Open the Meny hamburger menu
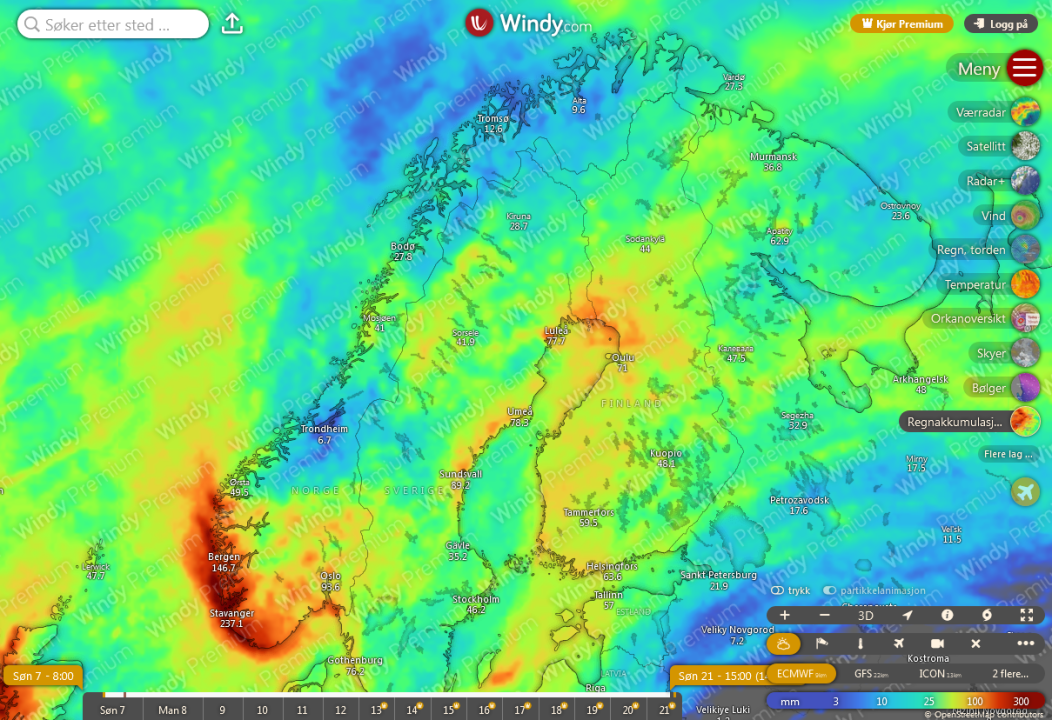 [1023, 68]
